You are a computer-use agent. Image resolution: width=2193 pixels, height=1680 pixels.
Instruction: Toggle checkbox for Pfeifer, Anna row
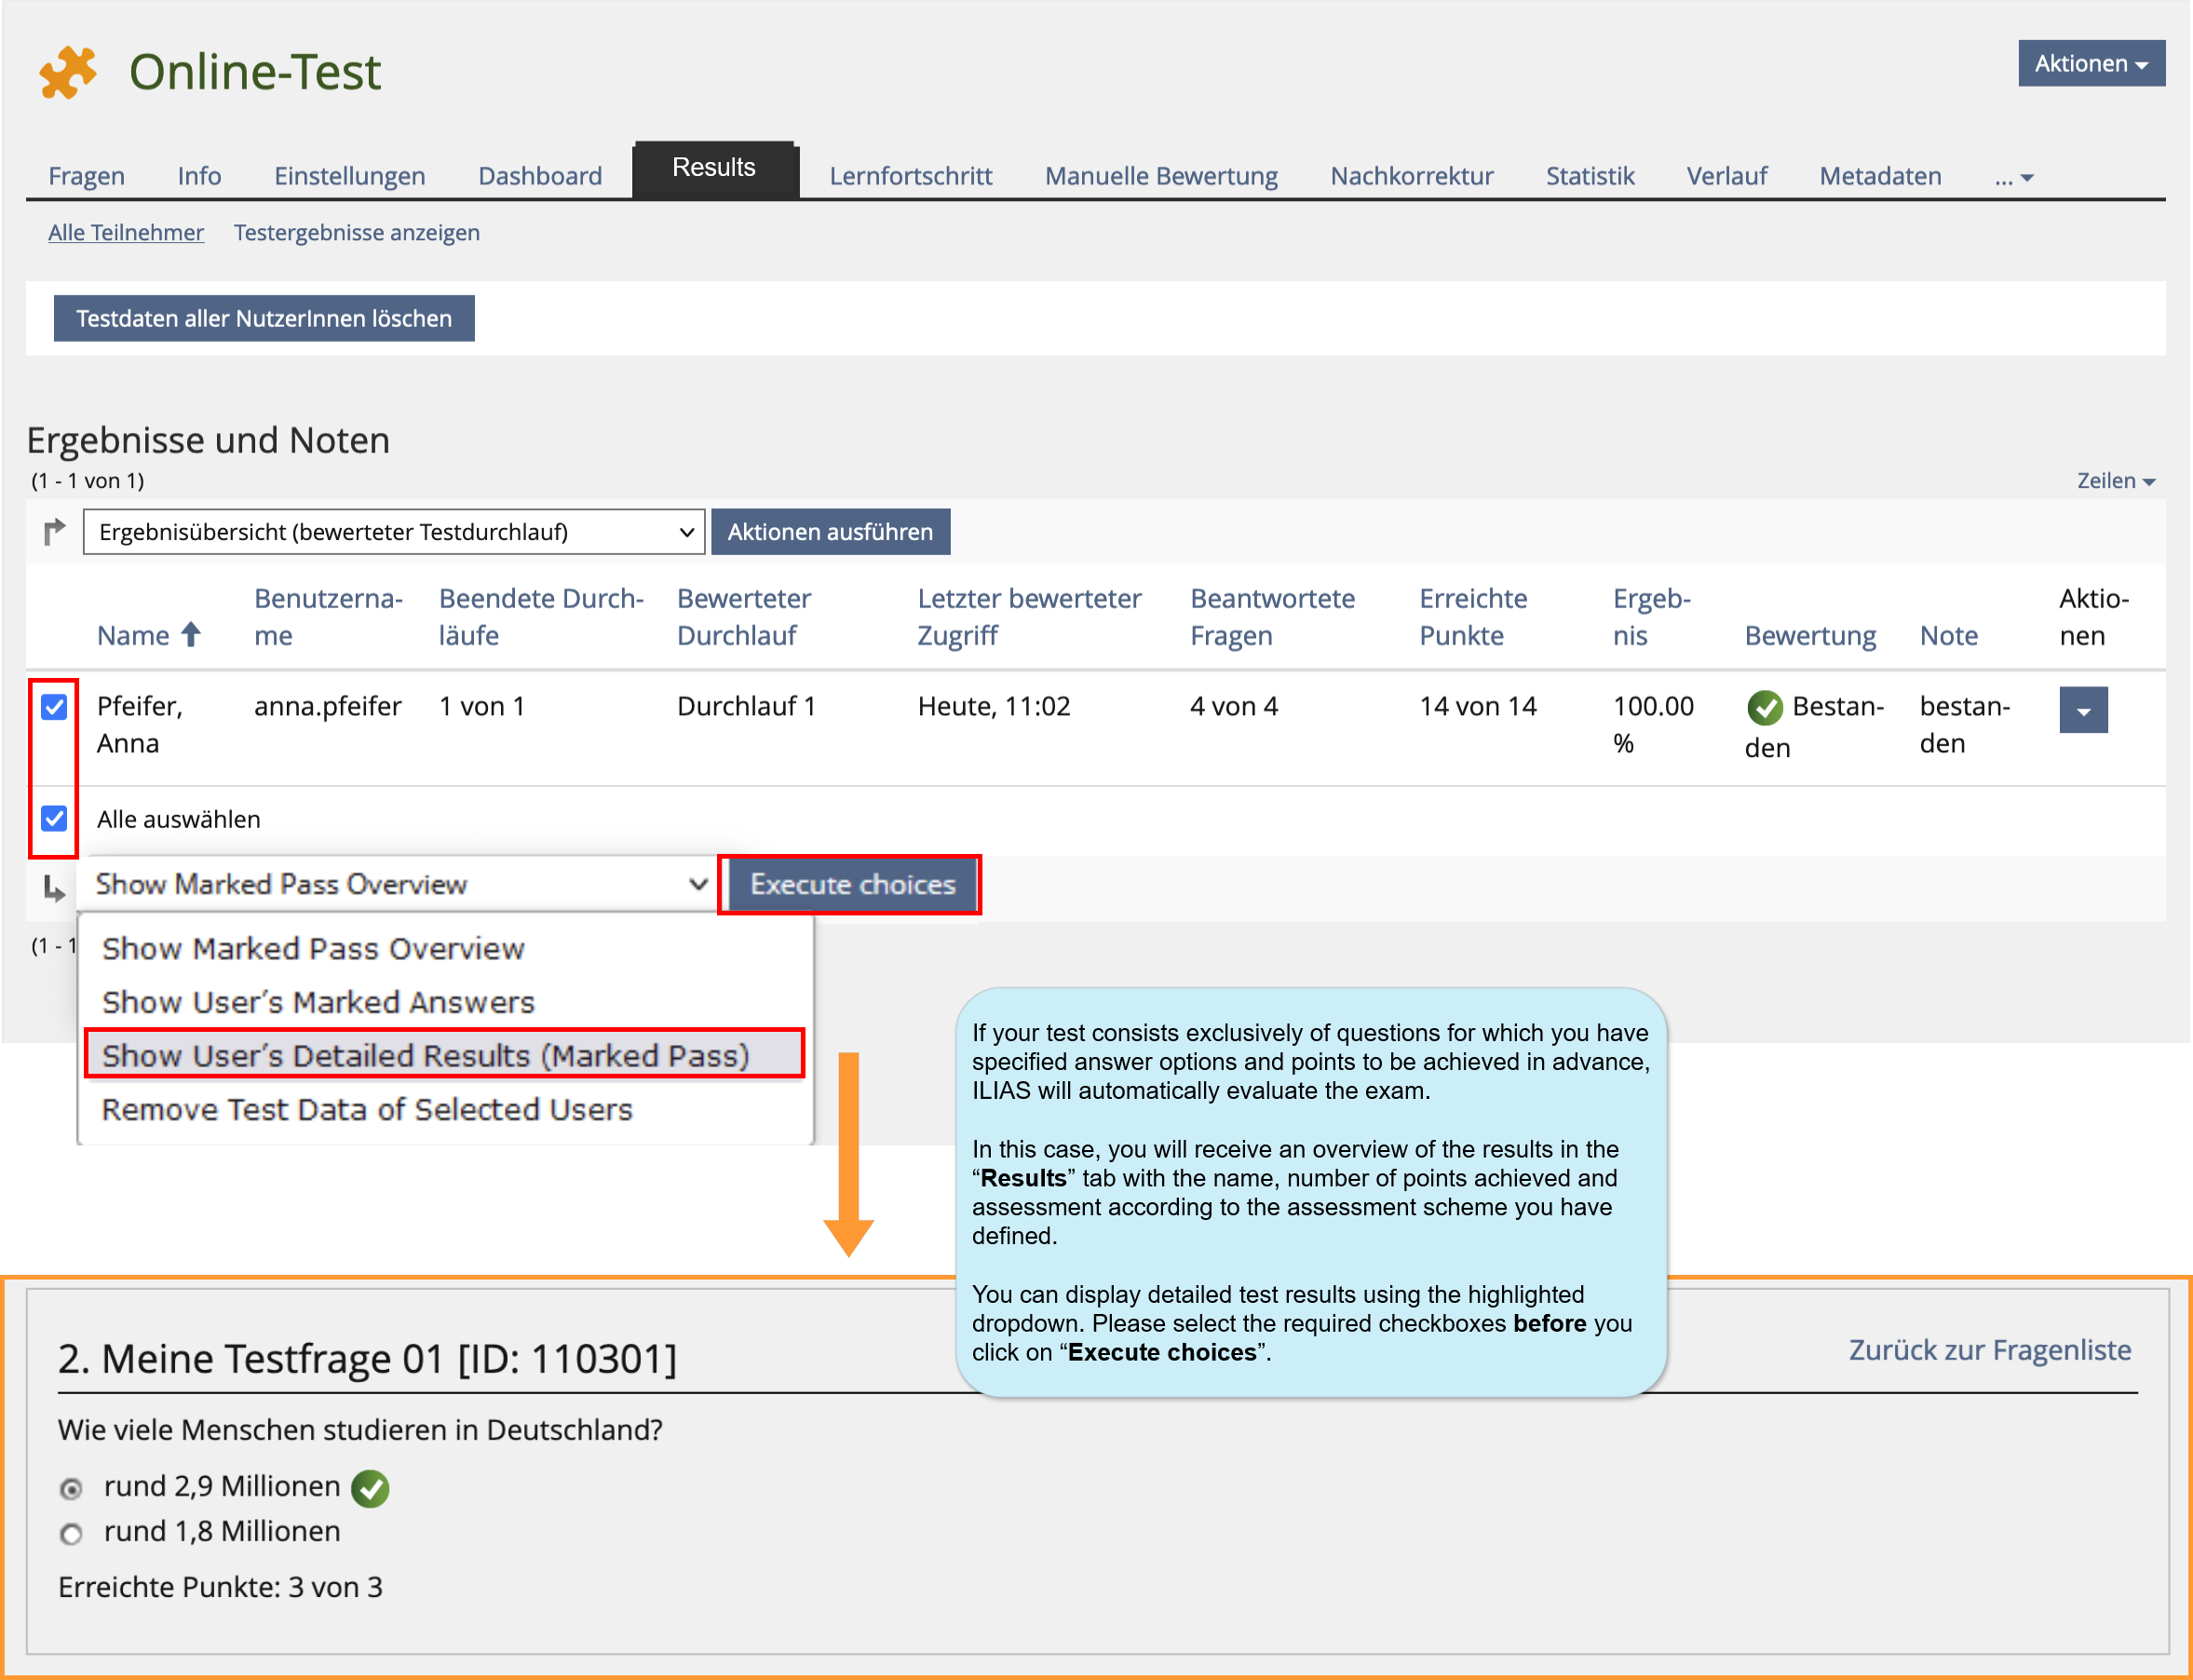coord(54,707)
